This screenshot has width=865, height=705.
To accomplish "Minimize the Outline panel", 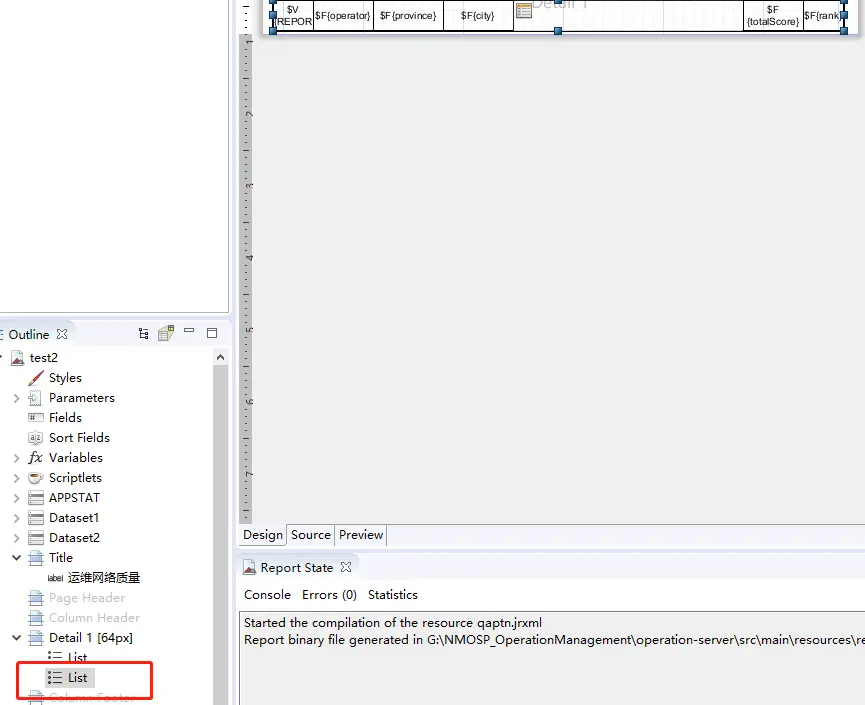I will 189,331.
